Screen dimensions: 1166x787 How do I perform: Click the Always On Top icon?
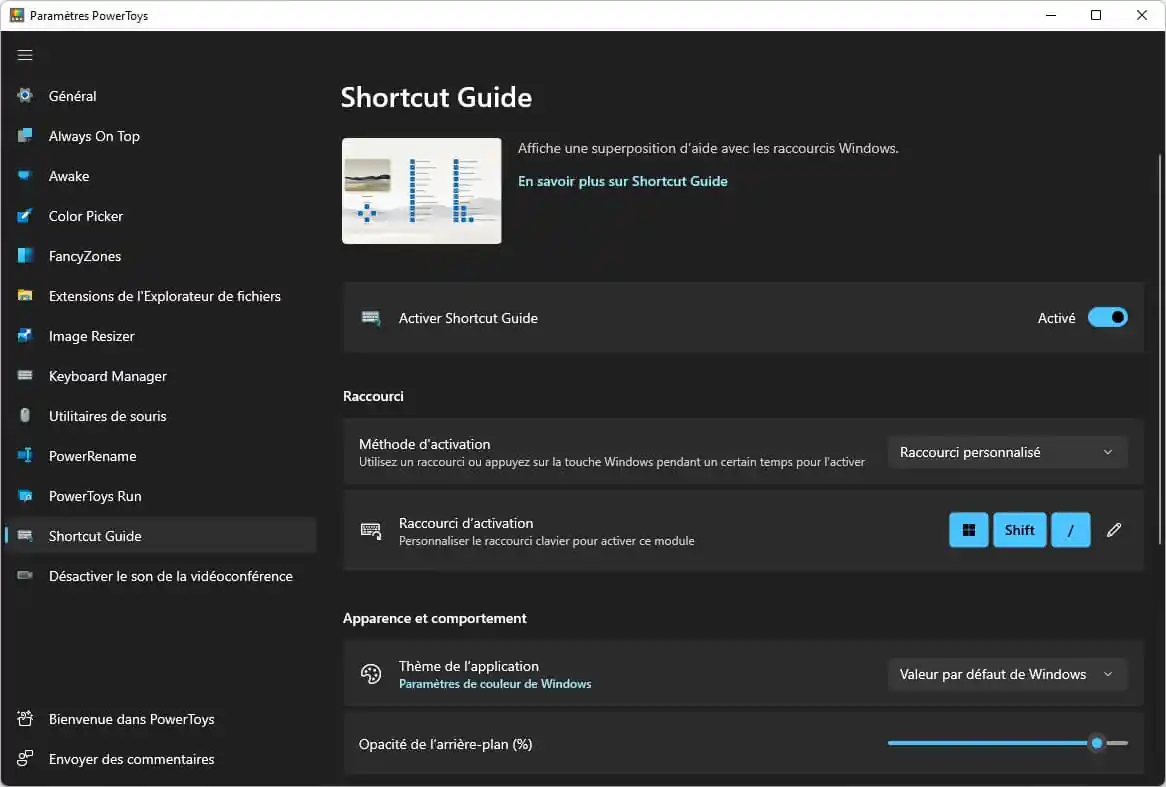(25, 135)
